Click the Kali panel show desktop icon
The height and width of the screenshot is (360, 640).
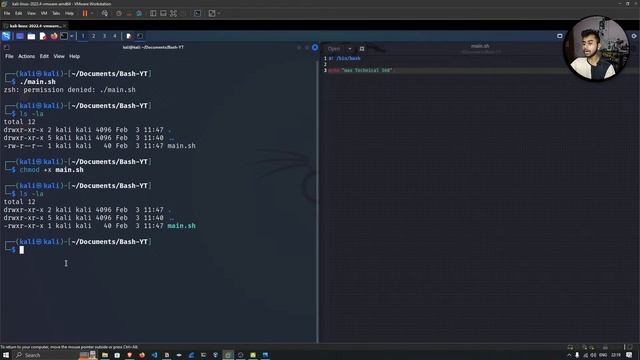(x=20, y=36)
